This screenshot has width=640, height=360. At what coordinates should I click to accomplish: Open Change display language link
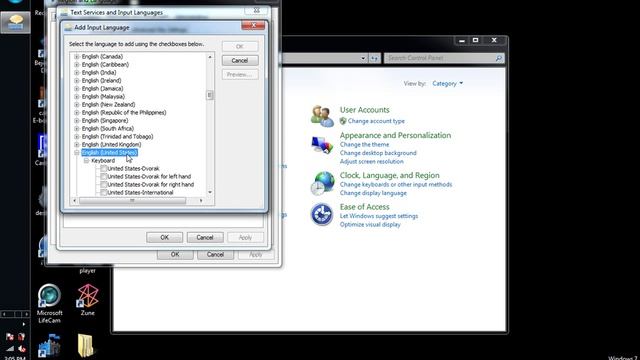(373, 193)
